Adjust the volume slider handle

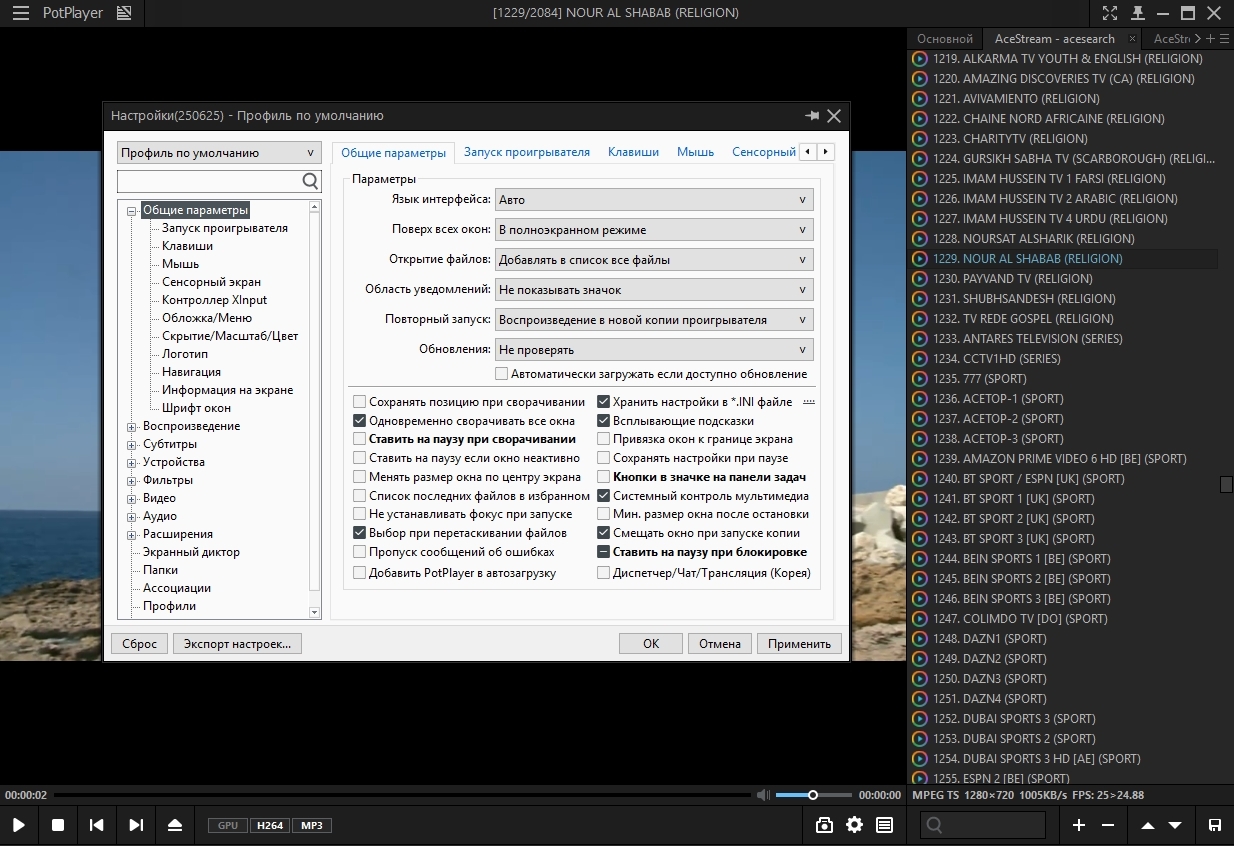(x=813, y=795)
